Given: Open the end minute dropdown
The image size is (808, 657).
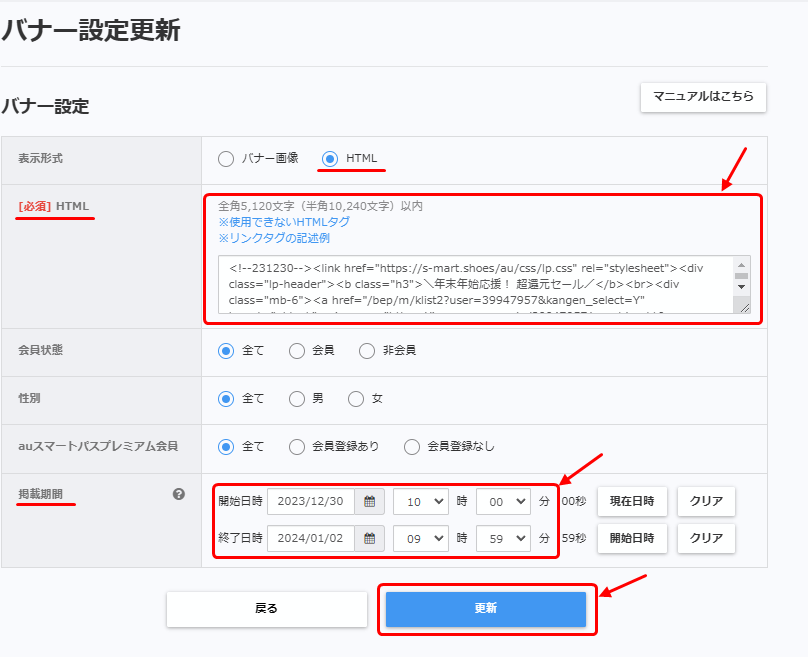Looking at the screenshot, I should coord(502,538).
